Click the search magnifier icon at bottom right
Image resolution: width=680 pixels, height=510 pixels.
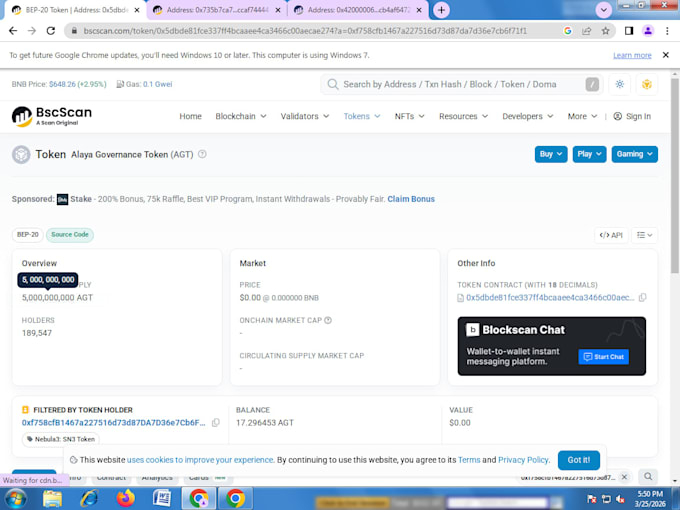(647, 477)
